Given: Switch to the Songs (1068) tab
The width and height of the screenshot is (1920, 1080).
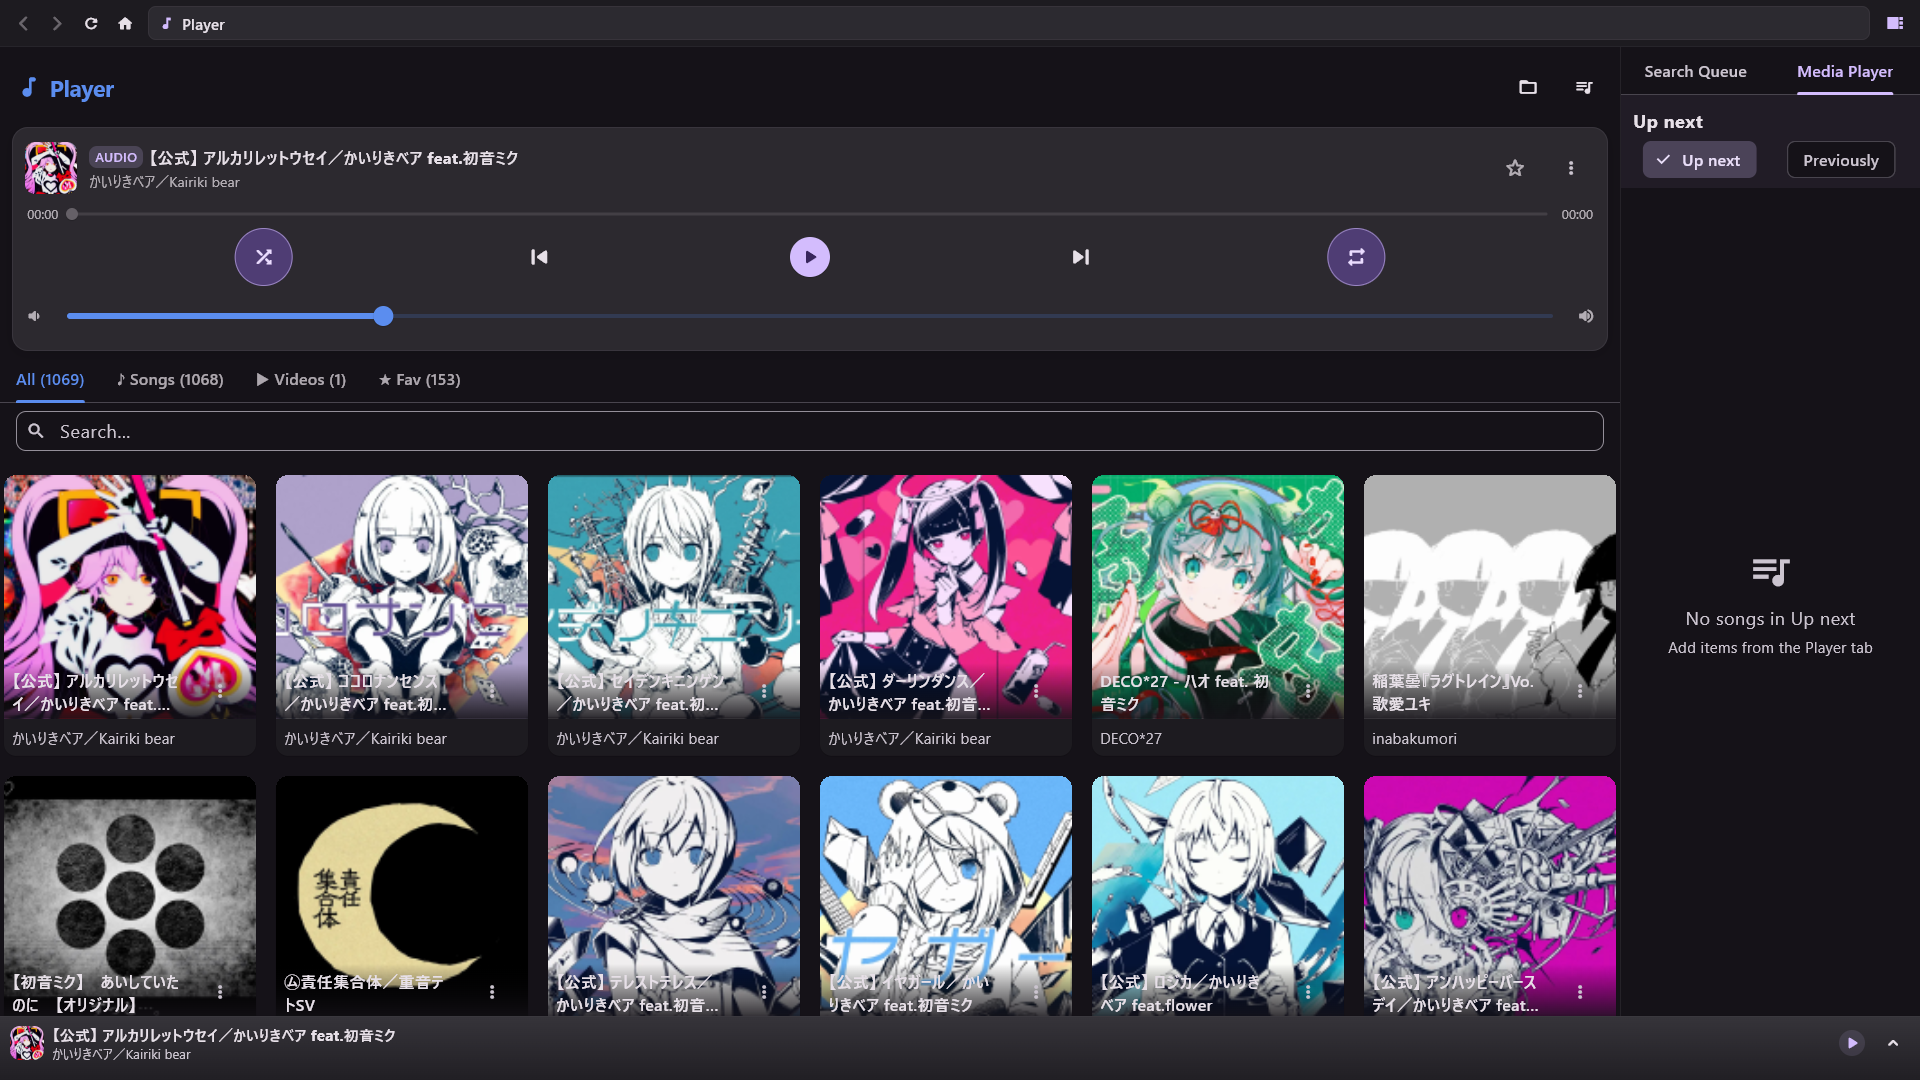Looking at the screenshot, I should 169,380.
